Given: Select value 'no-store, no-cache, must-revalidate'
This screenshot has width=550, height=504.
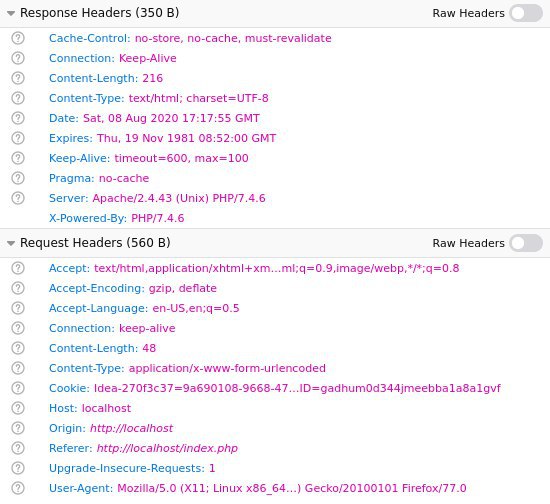Looking at the screenshot, I should tap(233, 38).
